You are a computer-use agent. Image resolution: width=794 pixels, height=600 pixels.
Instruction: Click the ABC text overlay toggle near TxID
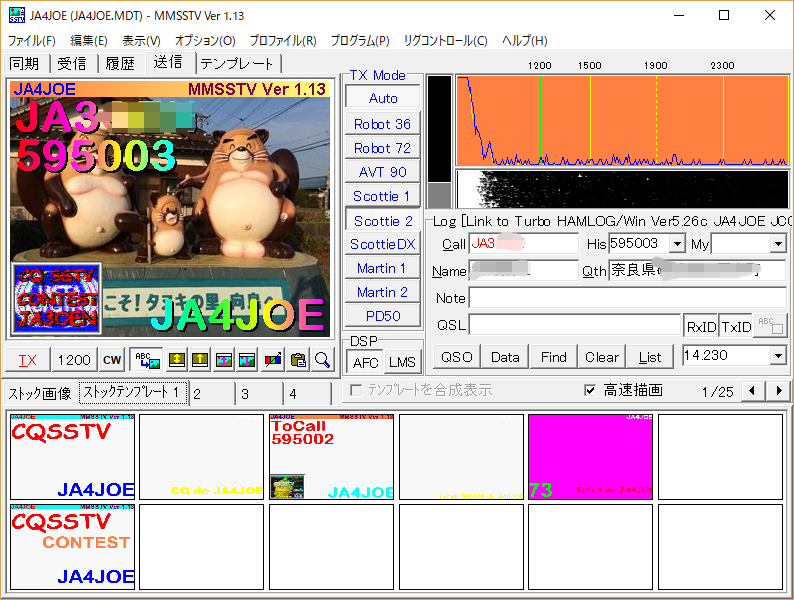click(x=770, y=325)
